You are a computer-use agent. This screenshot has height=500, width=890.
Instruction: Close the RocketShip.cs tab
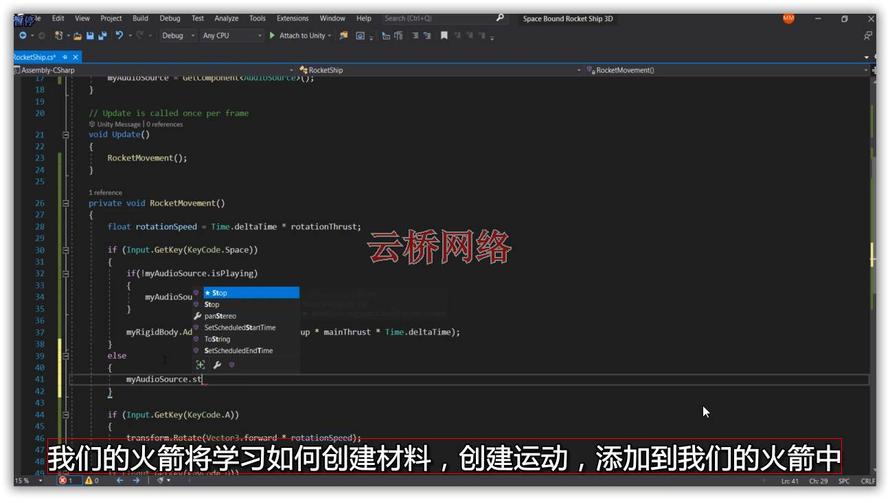click(x=76, y=57)
